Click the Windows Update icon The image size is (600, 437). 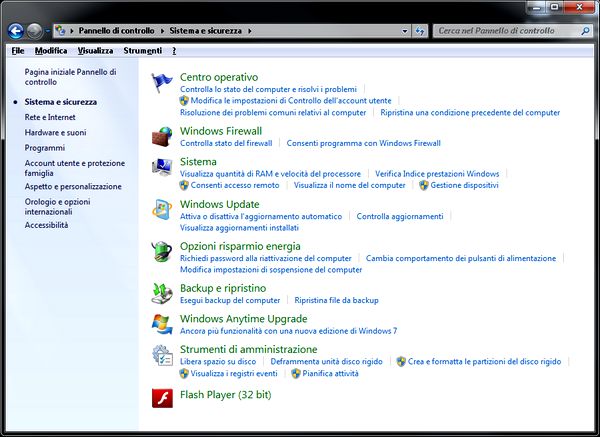click(162, 209)
